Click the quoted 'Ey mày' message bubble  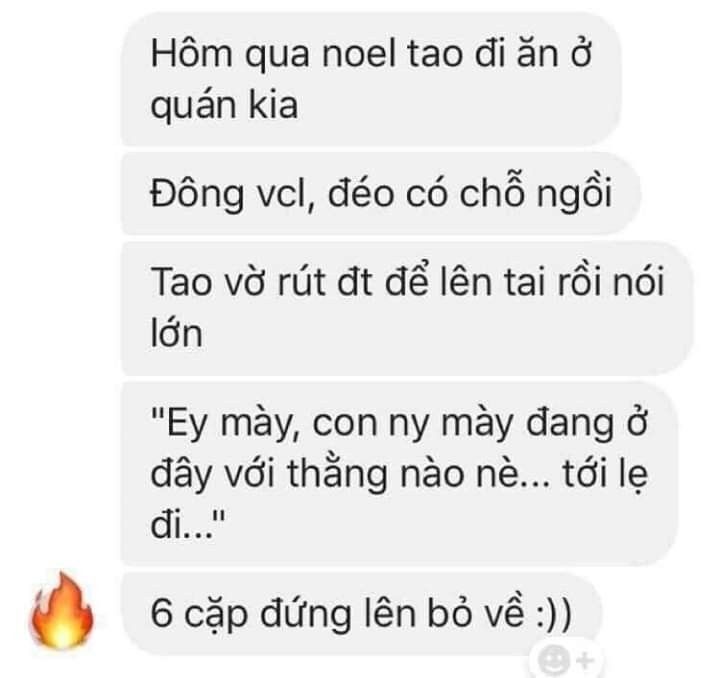point(399,473)
